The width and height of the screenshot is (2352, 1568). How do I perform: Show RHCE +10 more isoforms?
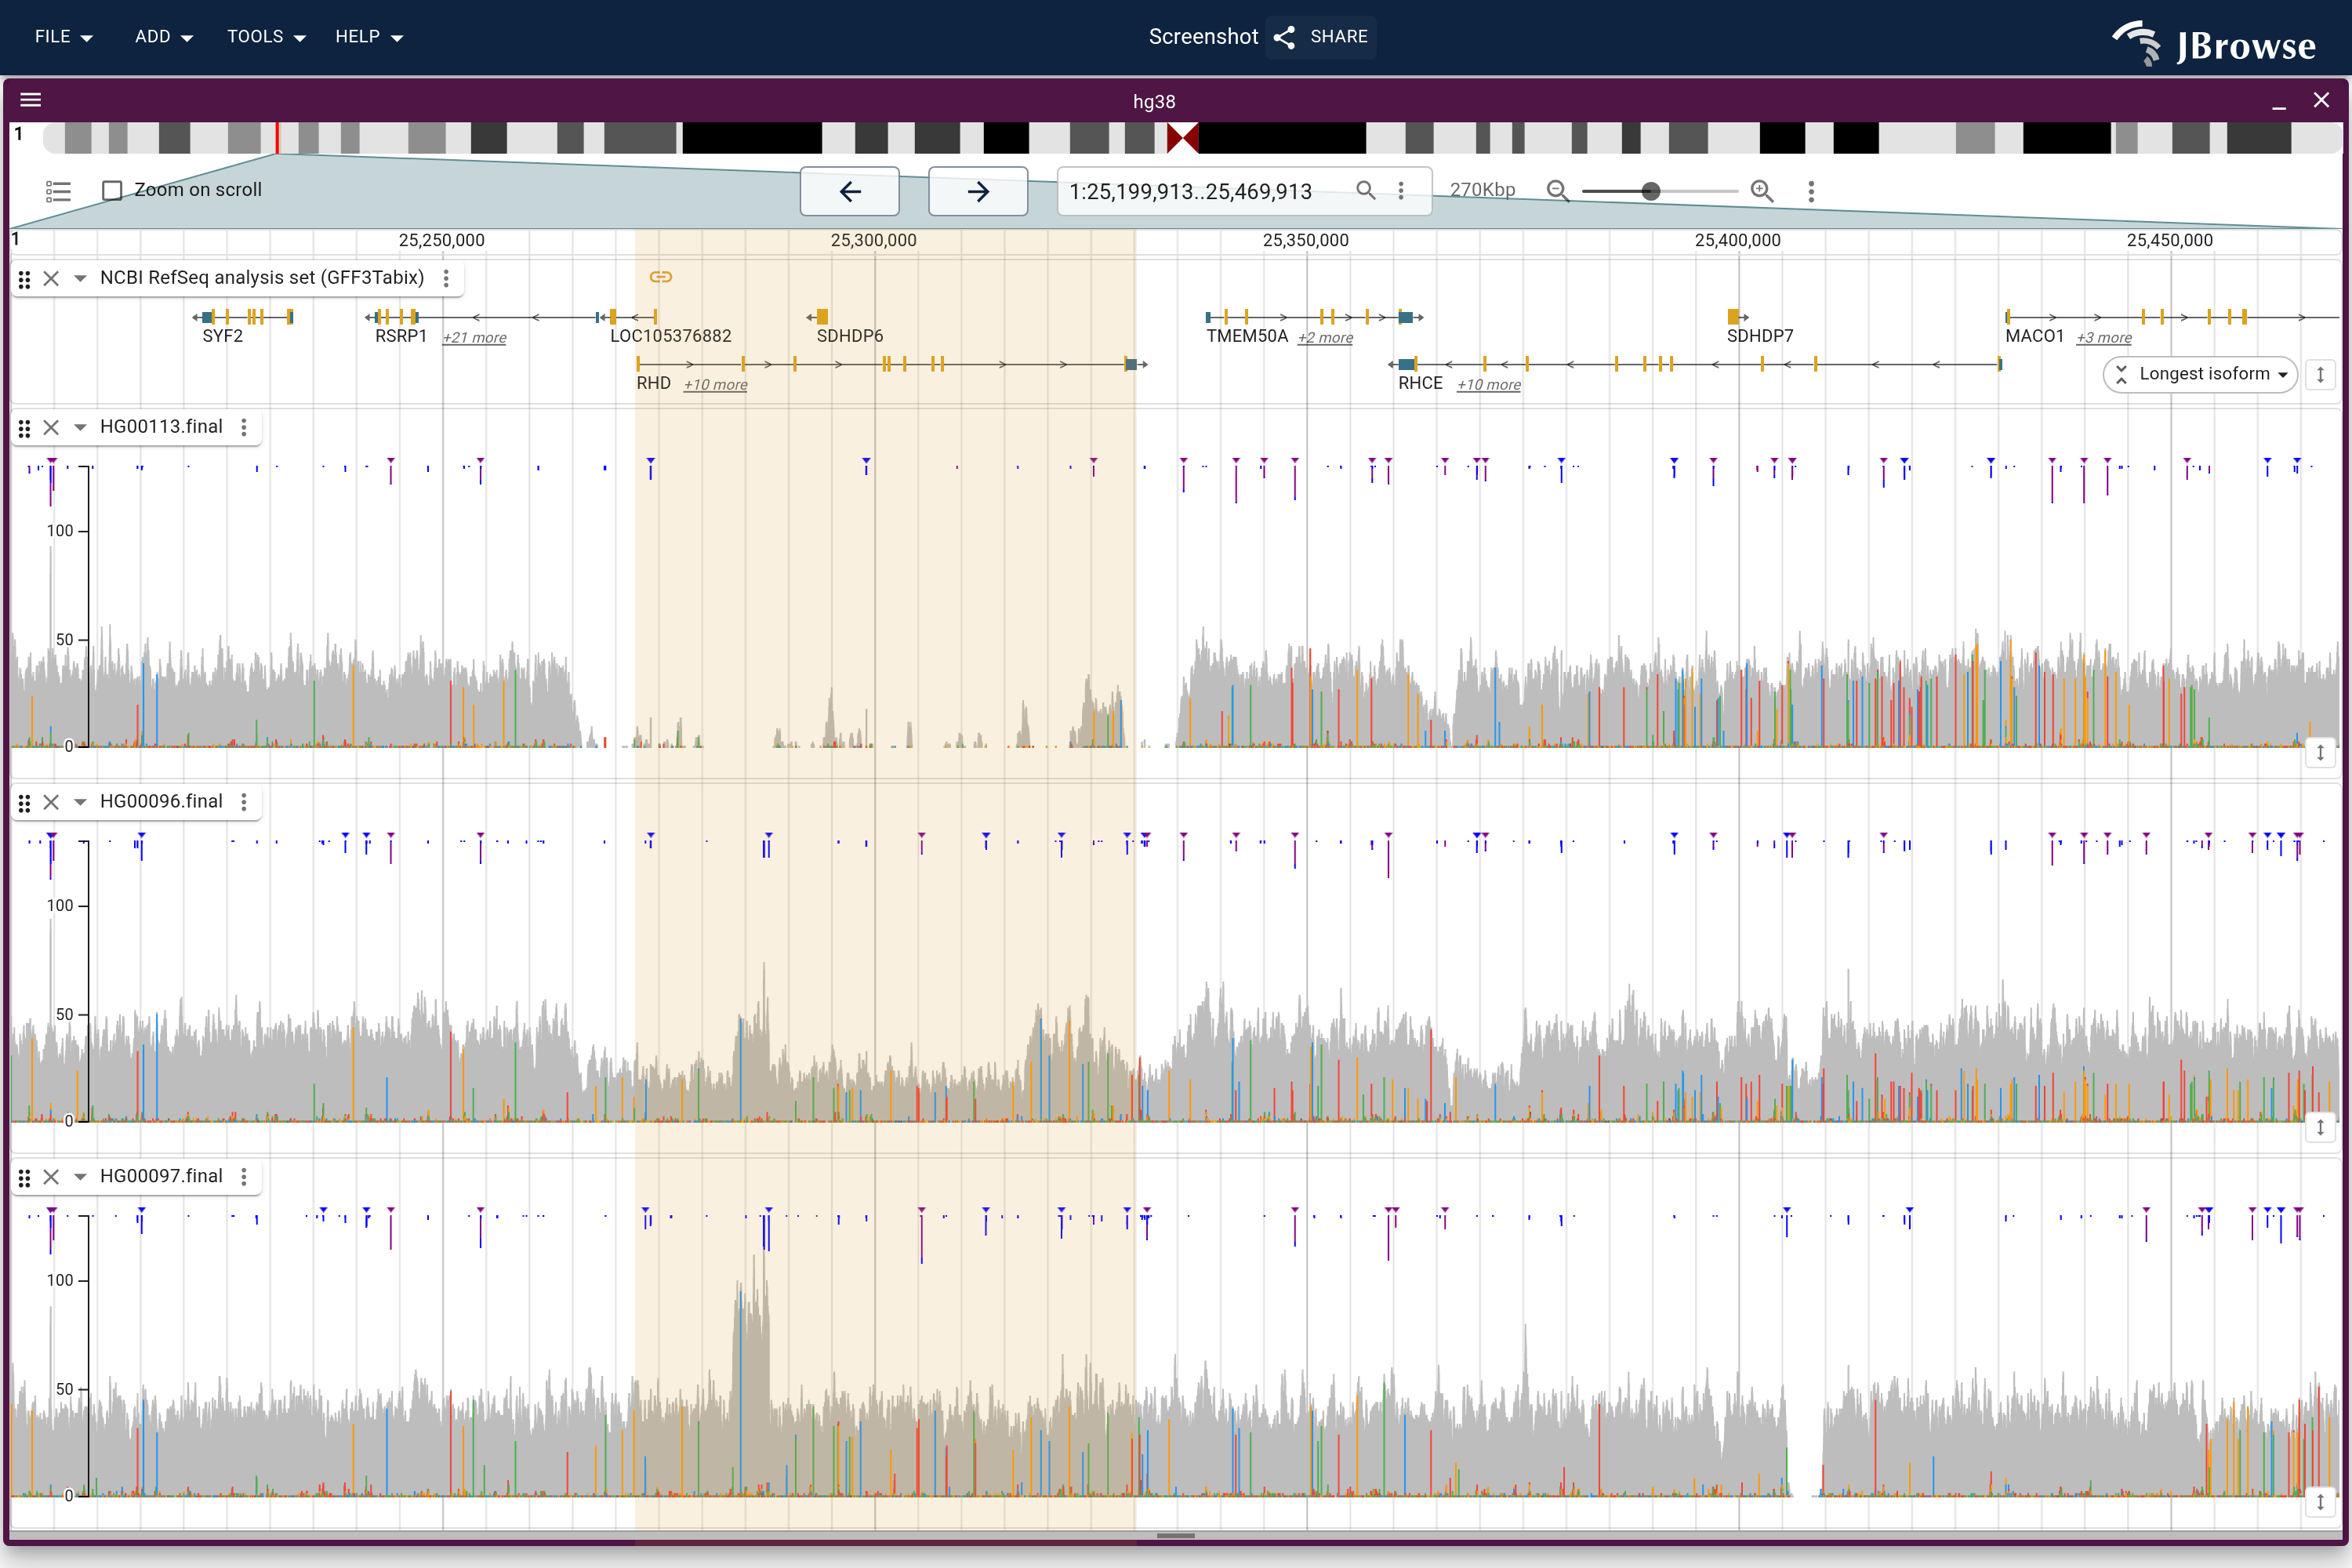tap(1489, 385)
